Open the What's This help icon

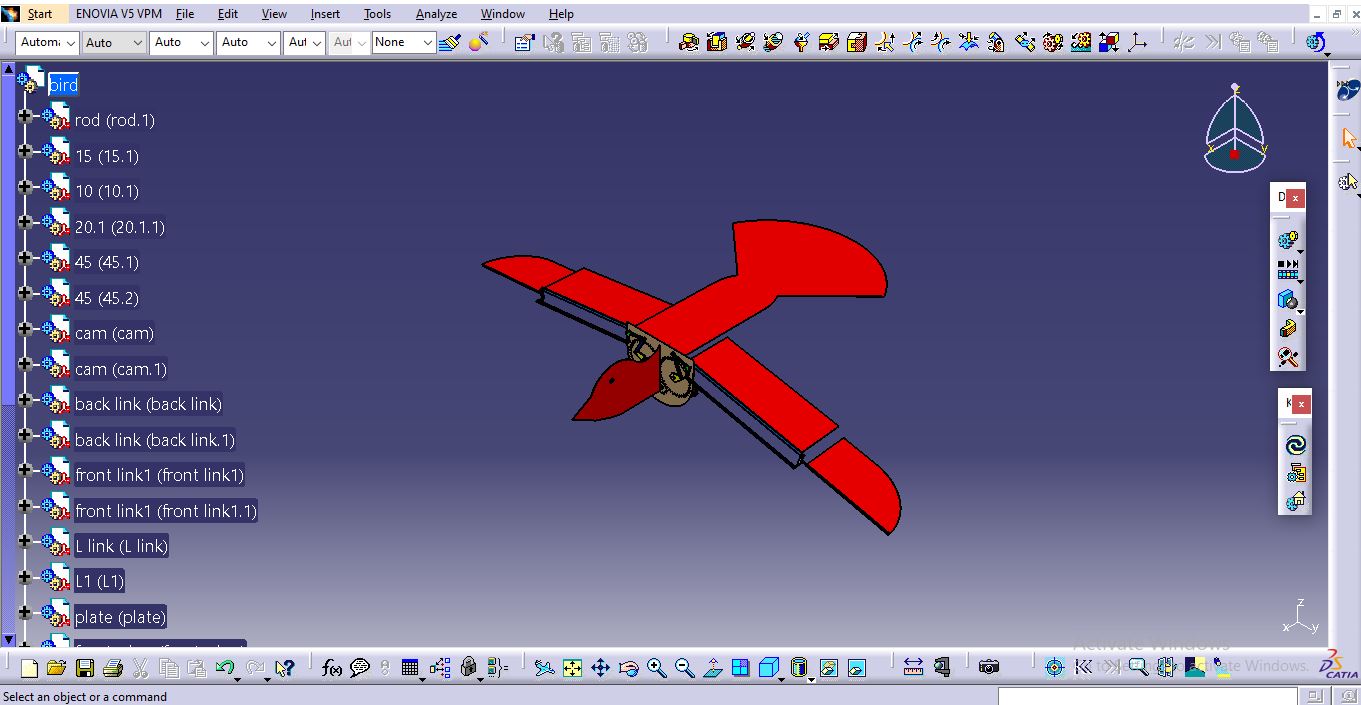(x=284, y=668)
